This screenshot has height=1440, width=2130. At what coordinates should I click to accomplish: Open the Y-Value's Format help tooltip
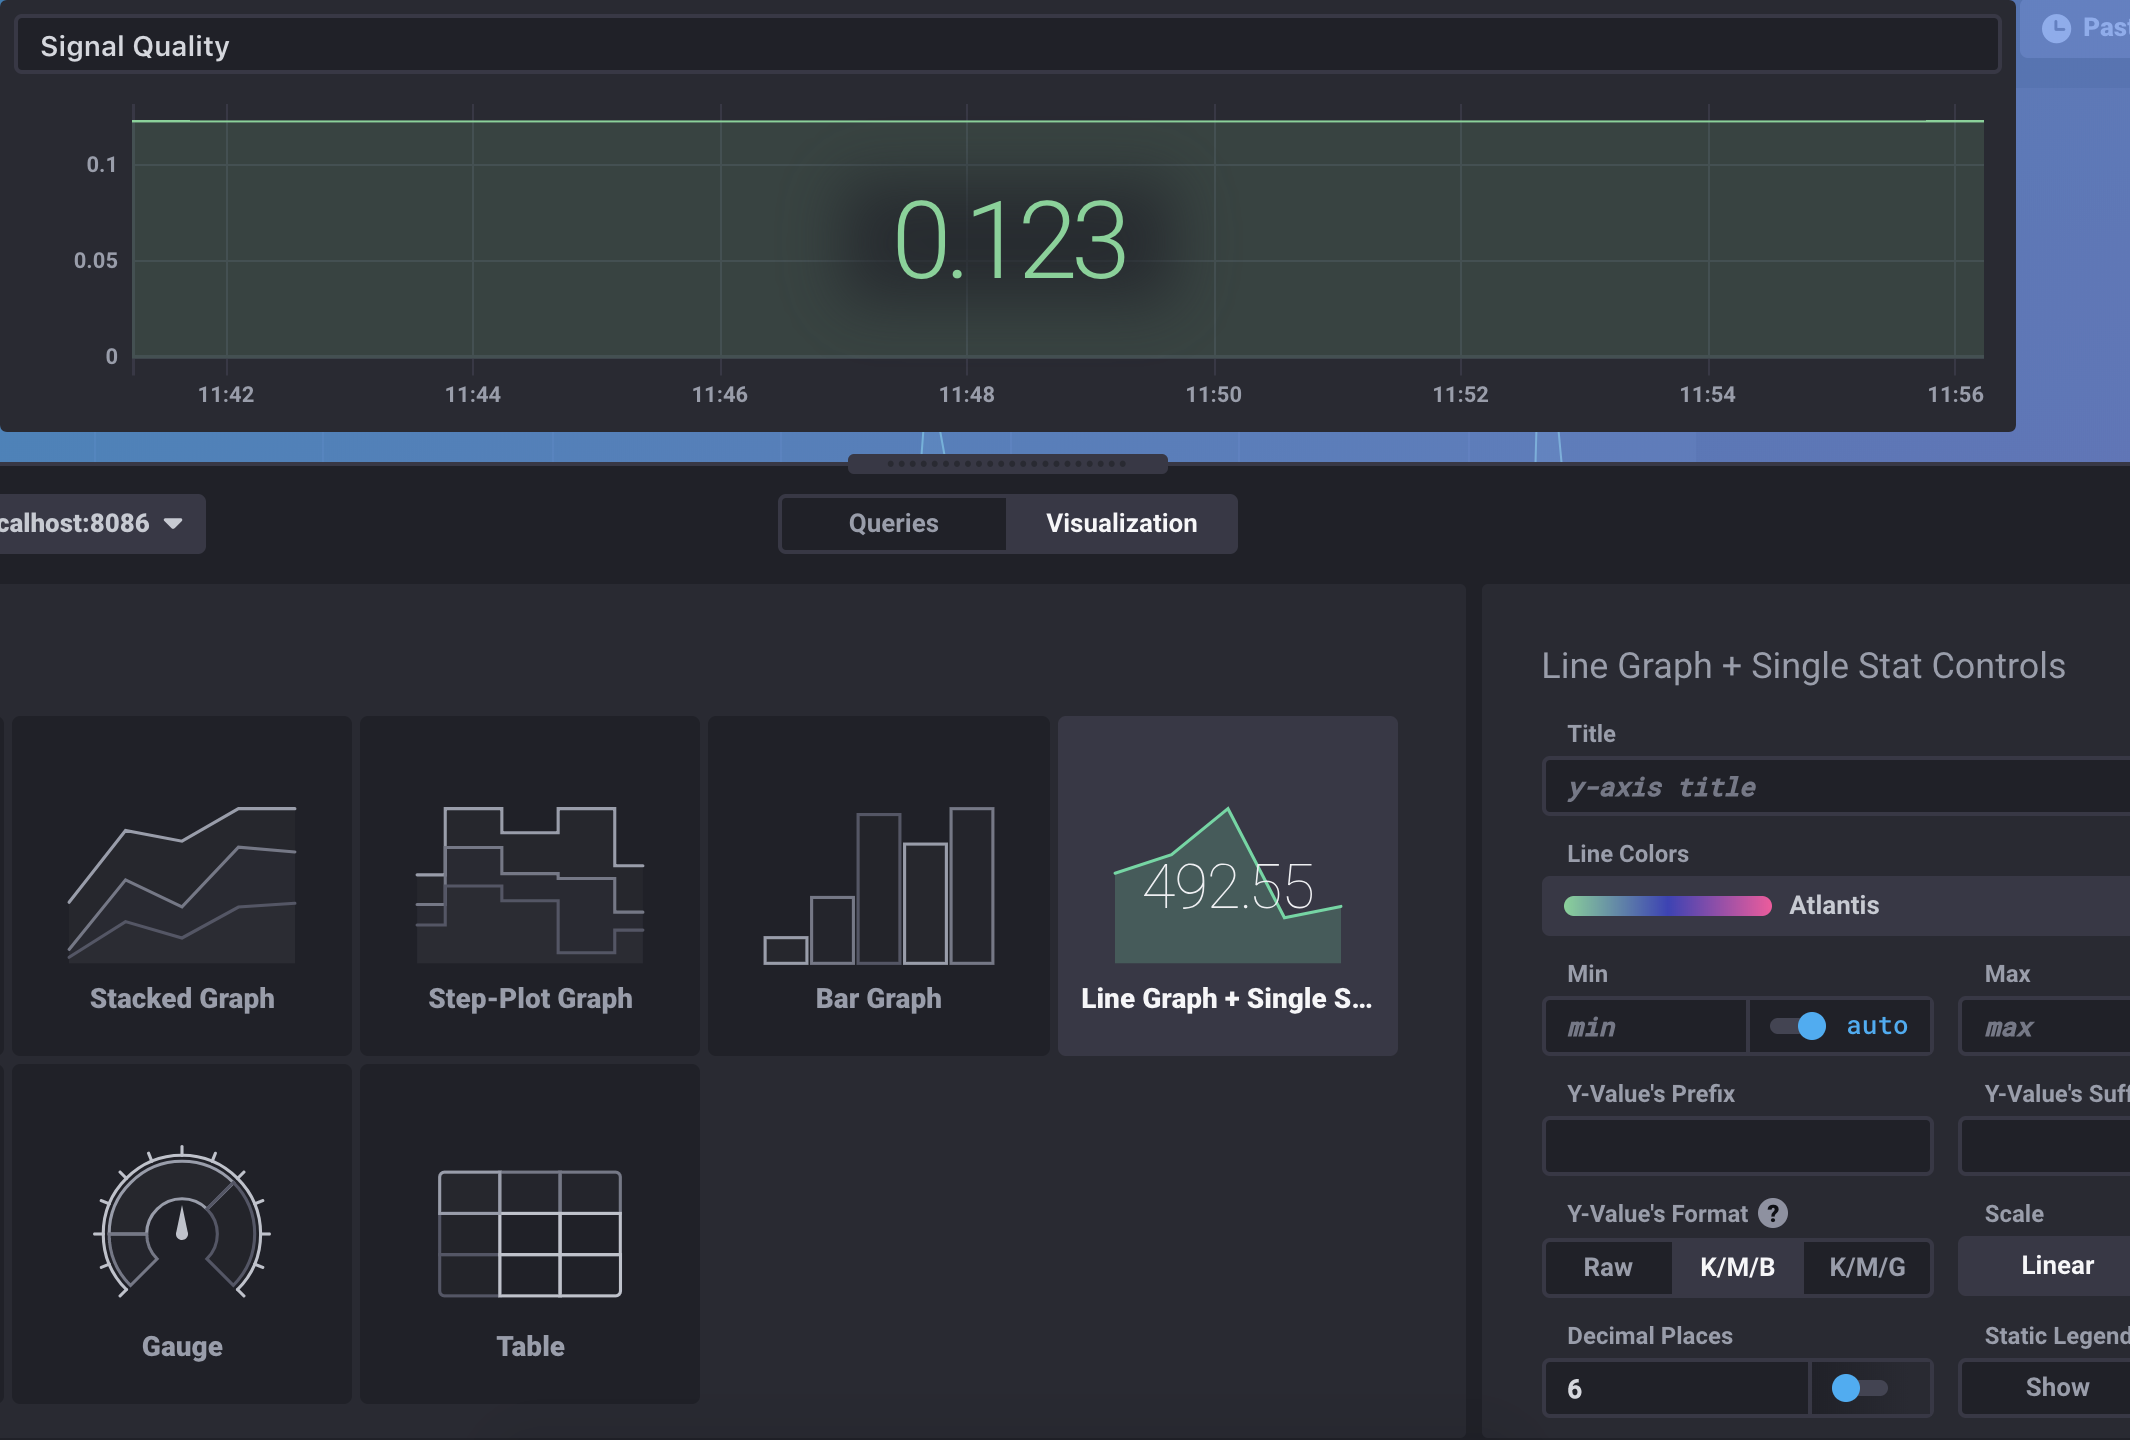click(x=1774, y=1213)
